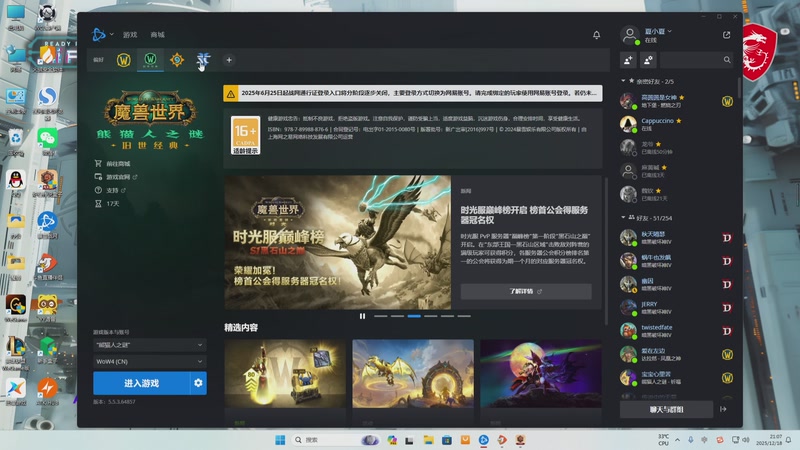This screenshot has width=800, height=450.
Task: Click the twistedfate friend name
Action: pyautogui.click(x=657, y=328)
